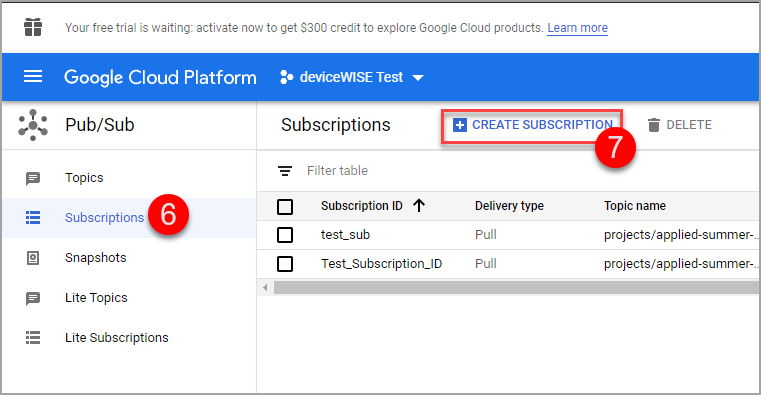Click the trash can Delete icon
The width and height of the screenshot is (761, 395).
click(654, 125)
